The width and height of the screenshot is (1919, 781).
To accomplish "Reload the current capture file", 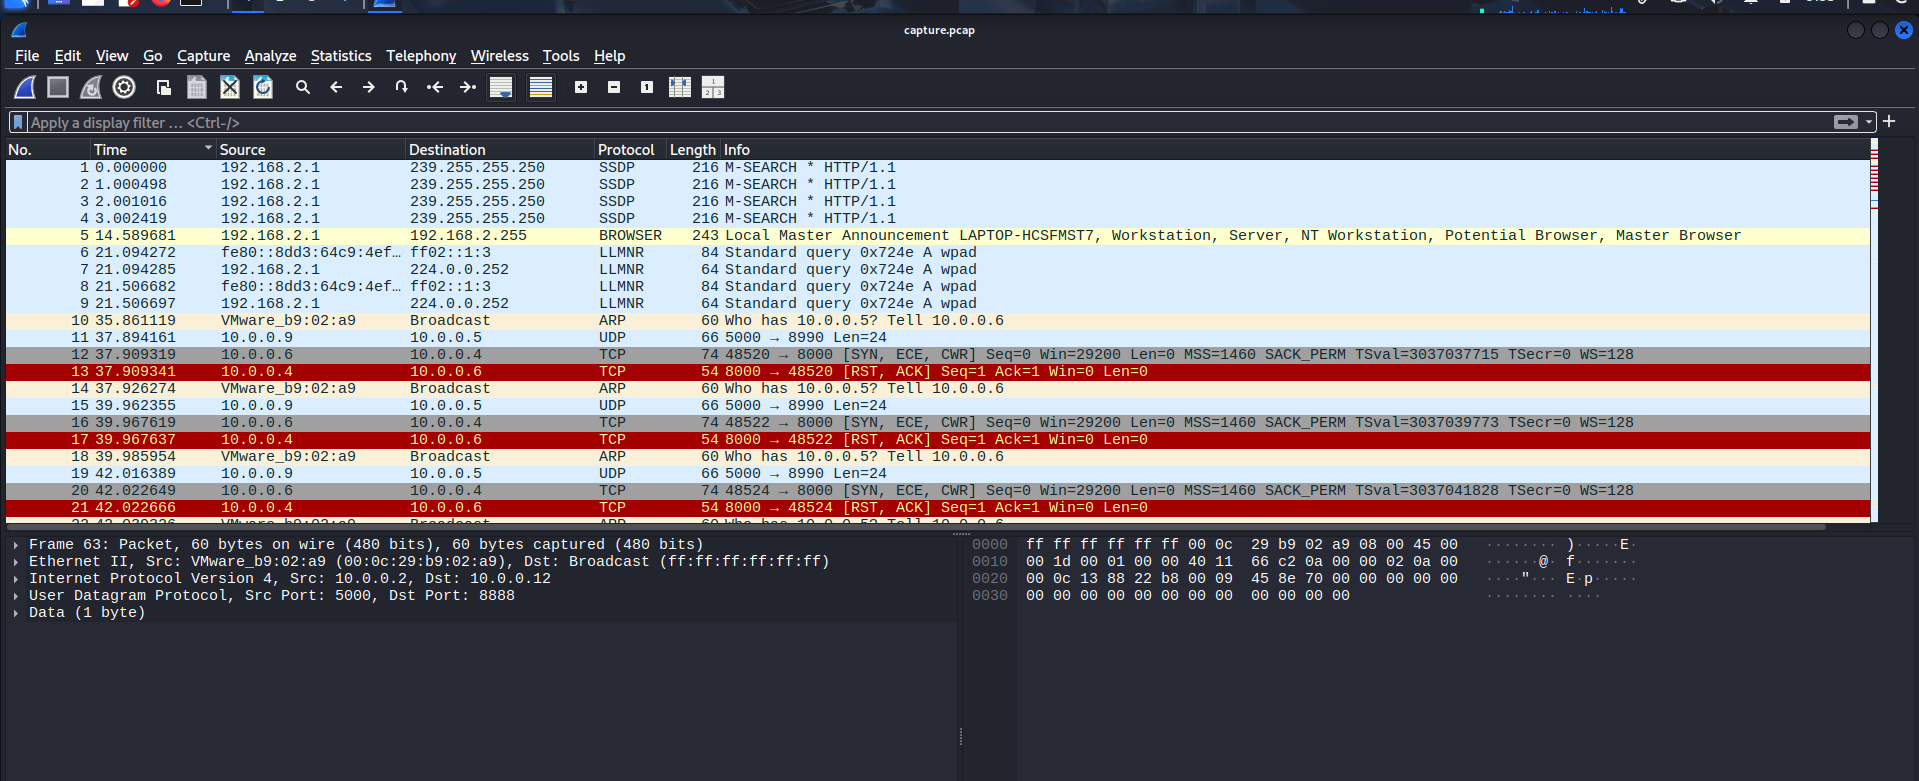I will [263, 88].
